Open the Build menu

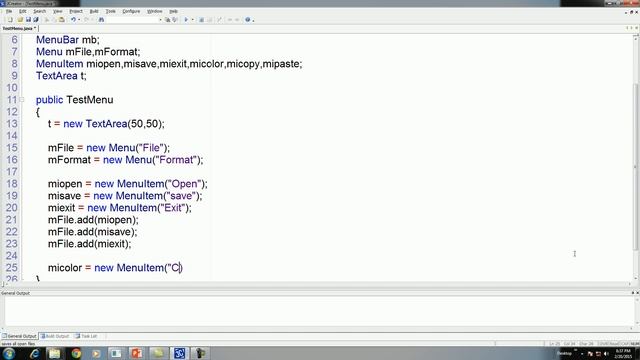point(94,11)
